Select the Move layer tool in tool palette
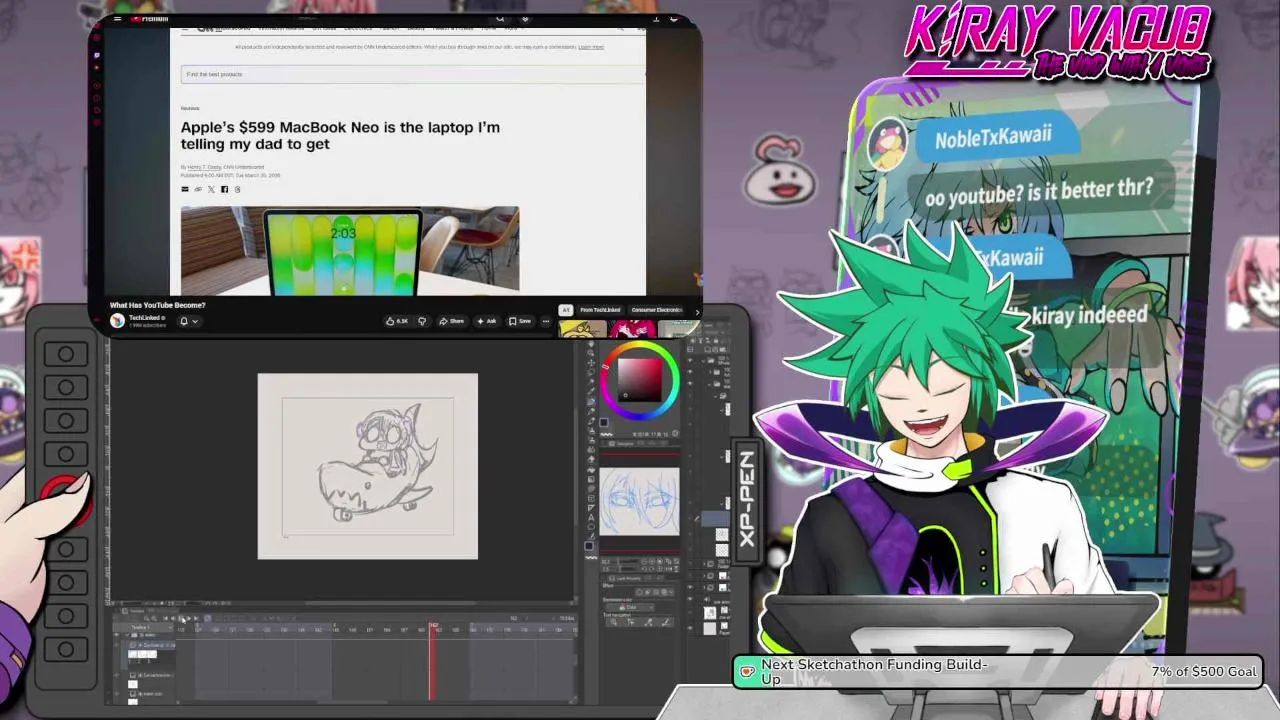 tap(591, 362)
